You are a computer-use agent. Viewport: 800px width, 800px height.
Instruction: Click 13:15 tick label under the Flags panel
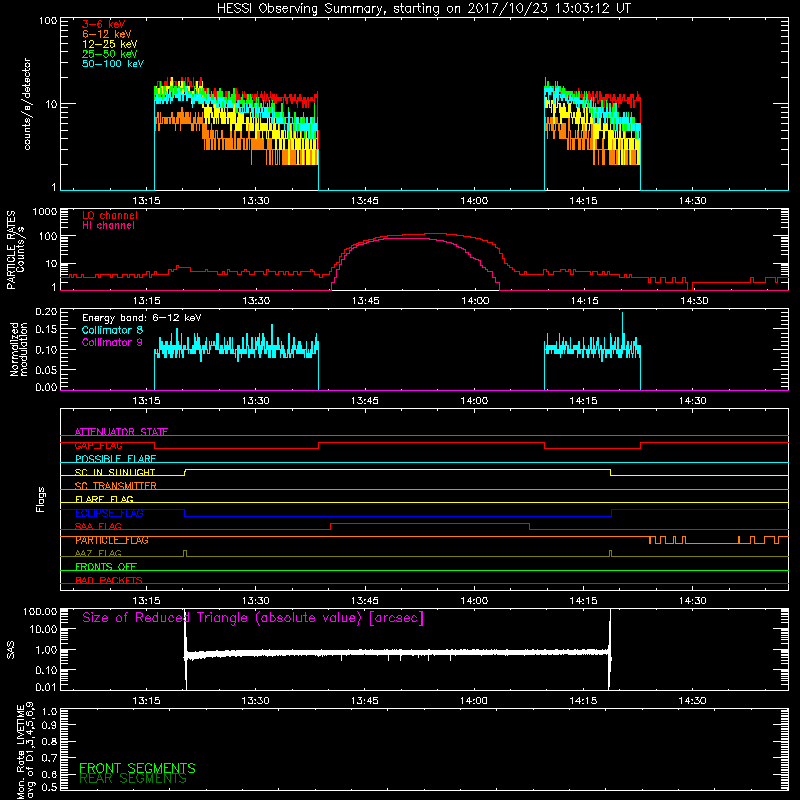tap(146, 601)
